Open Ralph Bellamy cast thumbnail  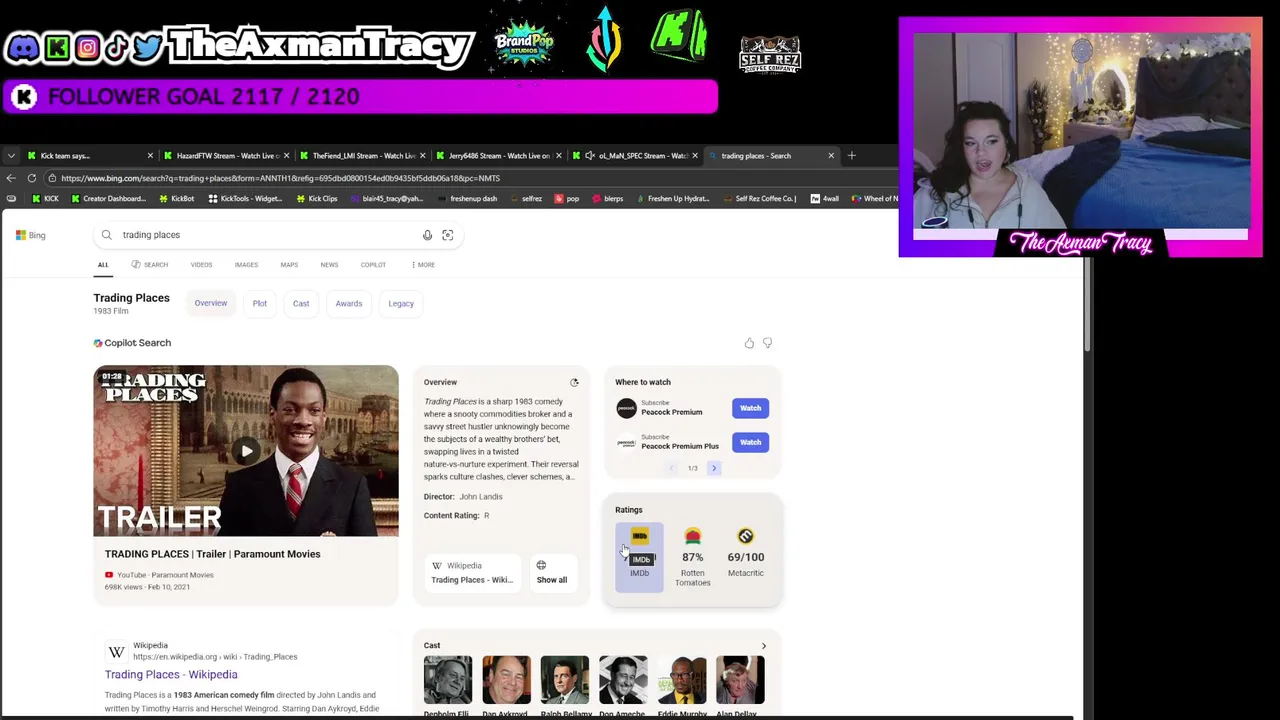tap(565, 681)
